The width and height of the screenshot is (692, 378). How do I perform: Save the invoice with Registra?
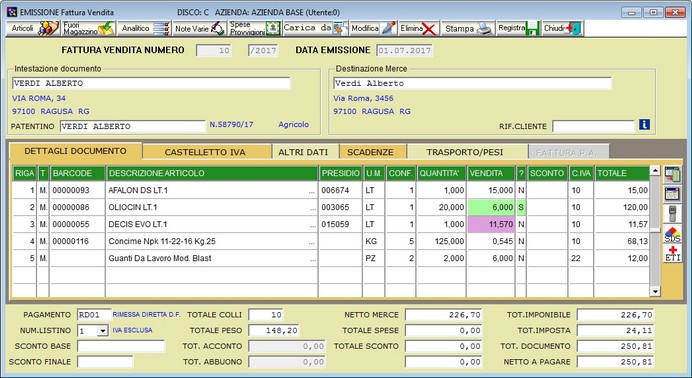pos(519,29)
